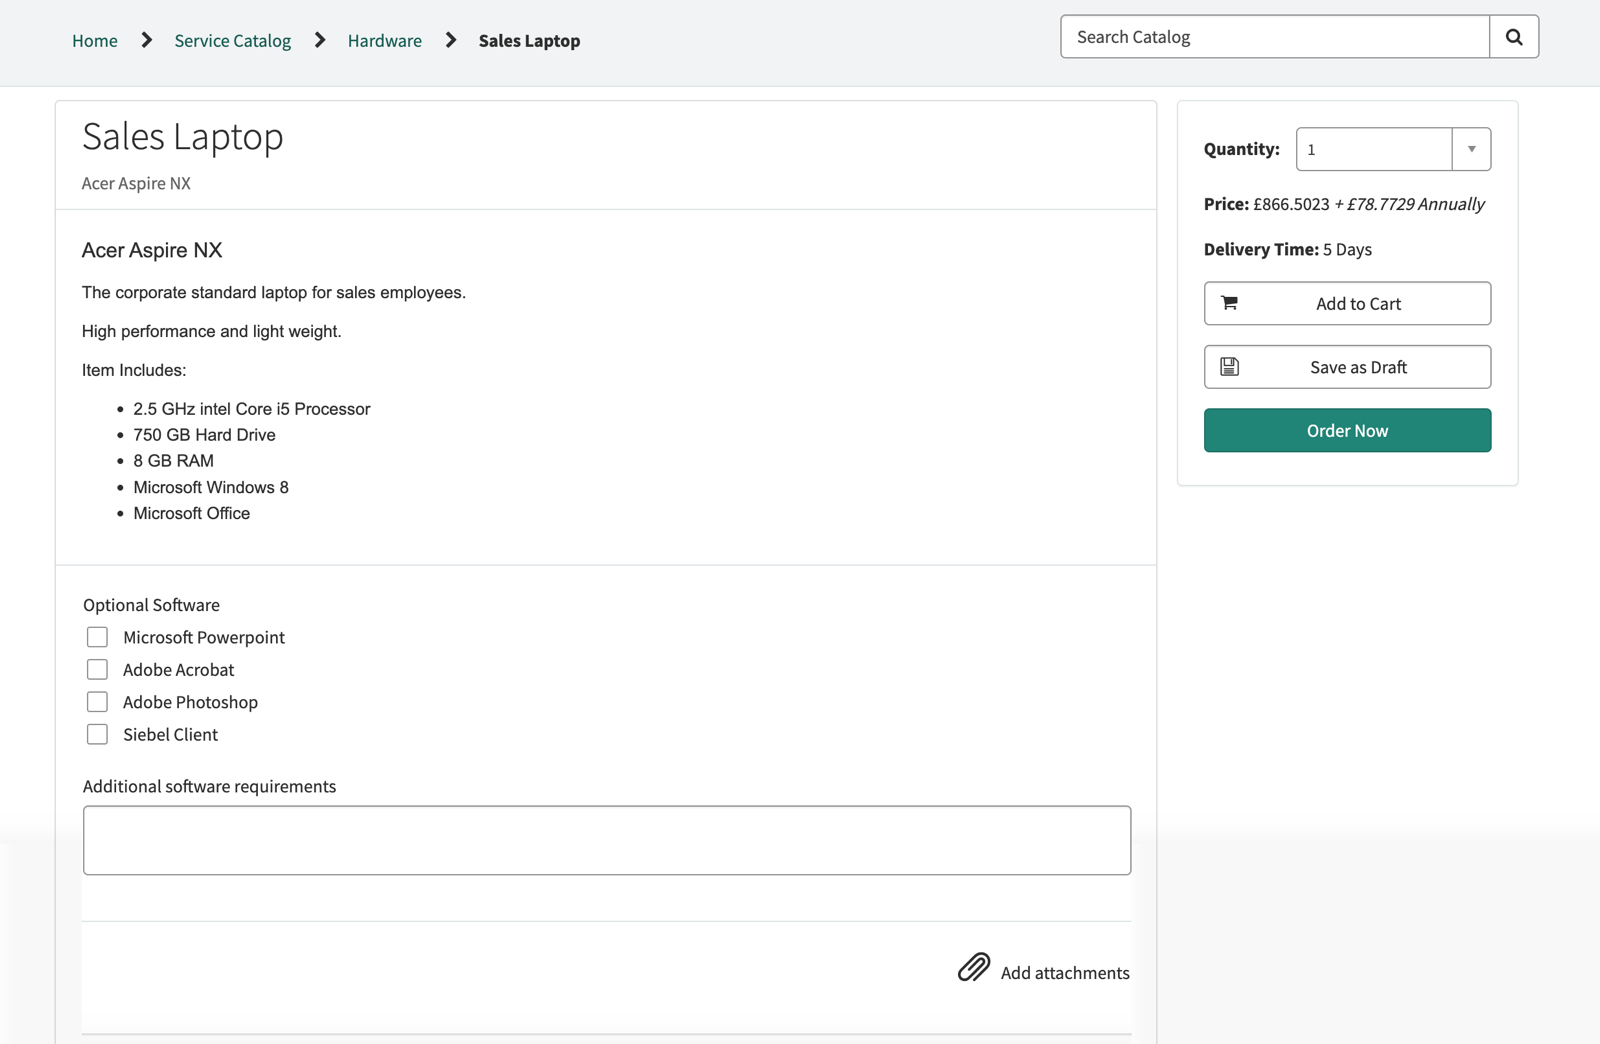Go to Home breadcrumb
This screenshot has height=1044, width=1600.
click(95, 41)
